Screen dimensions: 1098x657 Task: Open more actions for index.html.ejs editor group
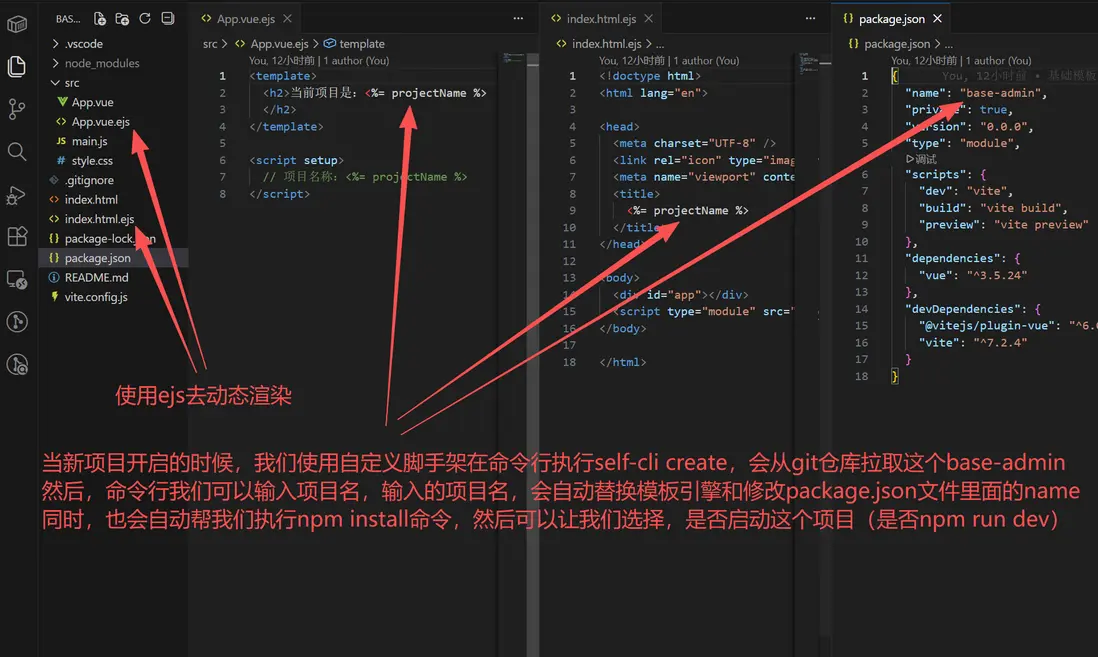tap(810, 19)
